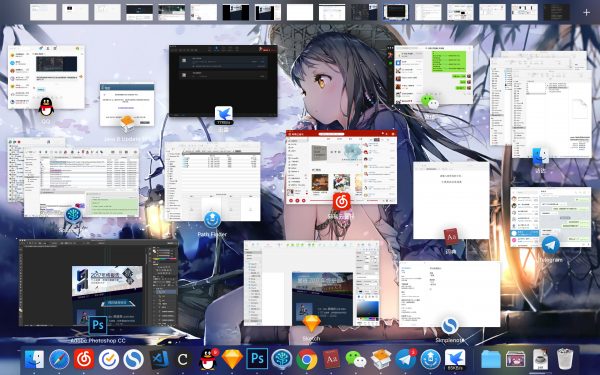Open NetEase Cloud Music Dock icon
600x375 pixels.
(84, 359)
